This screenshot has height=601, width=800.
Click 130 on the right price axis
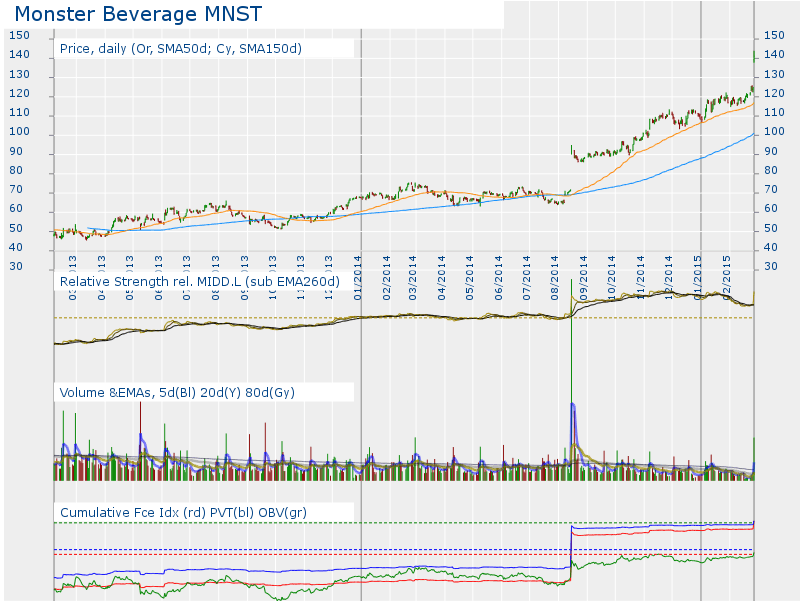point(774,74)
